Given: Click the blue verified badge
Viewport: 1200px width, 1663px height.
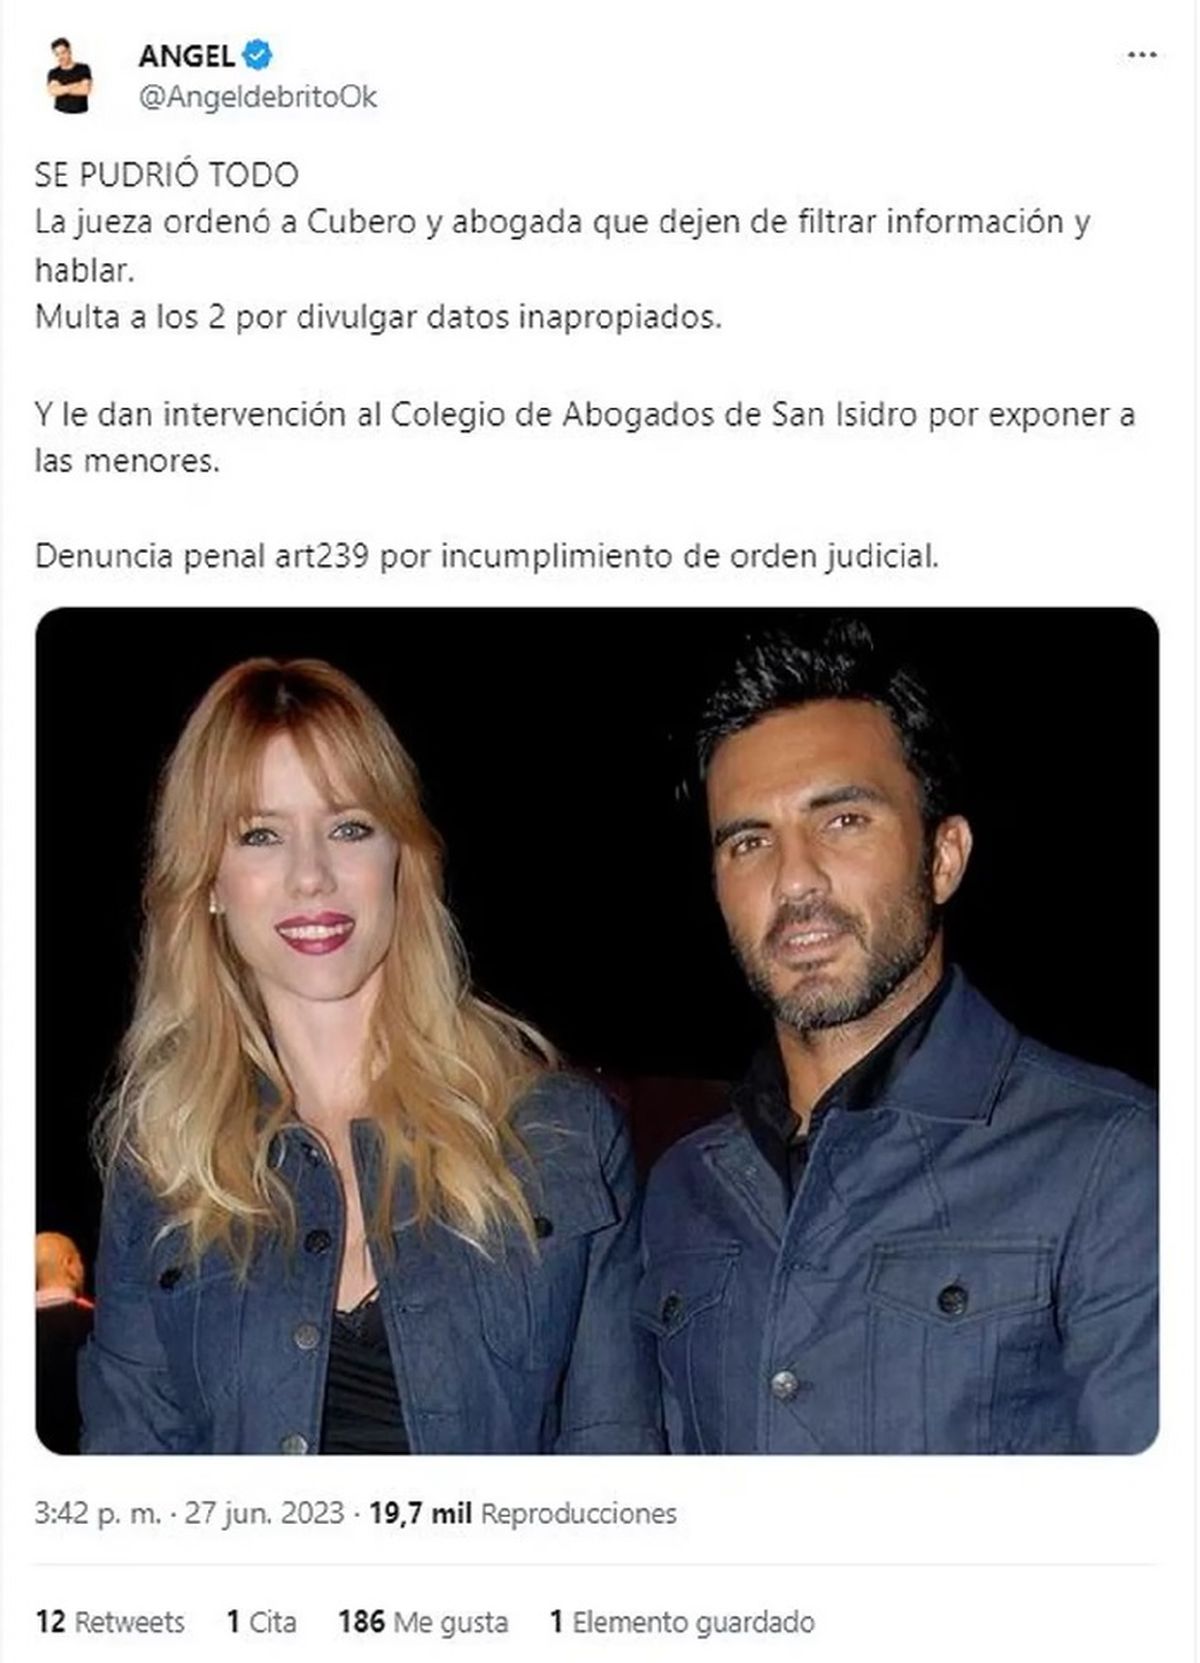Looking at the screenshot, I should point(258,56).
